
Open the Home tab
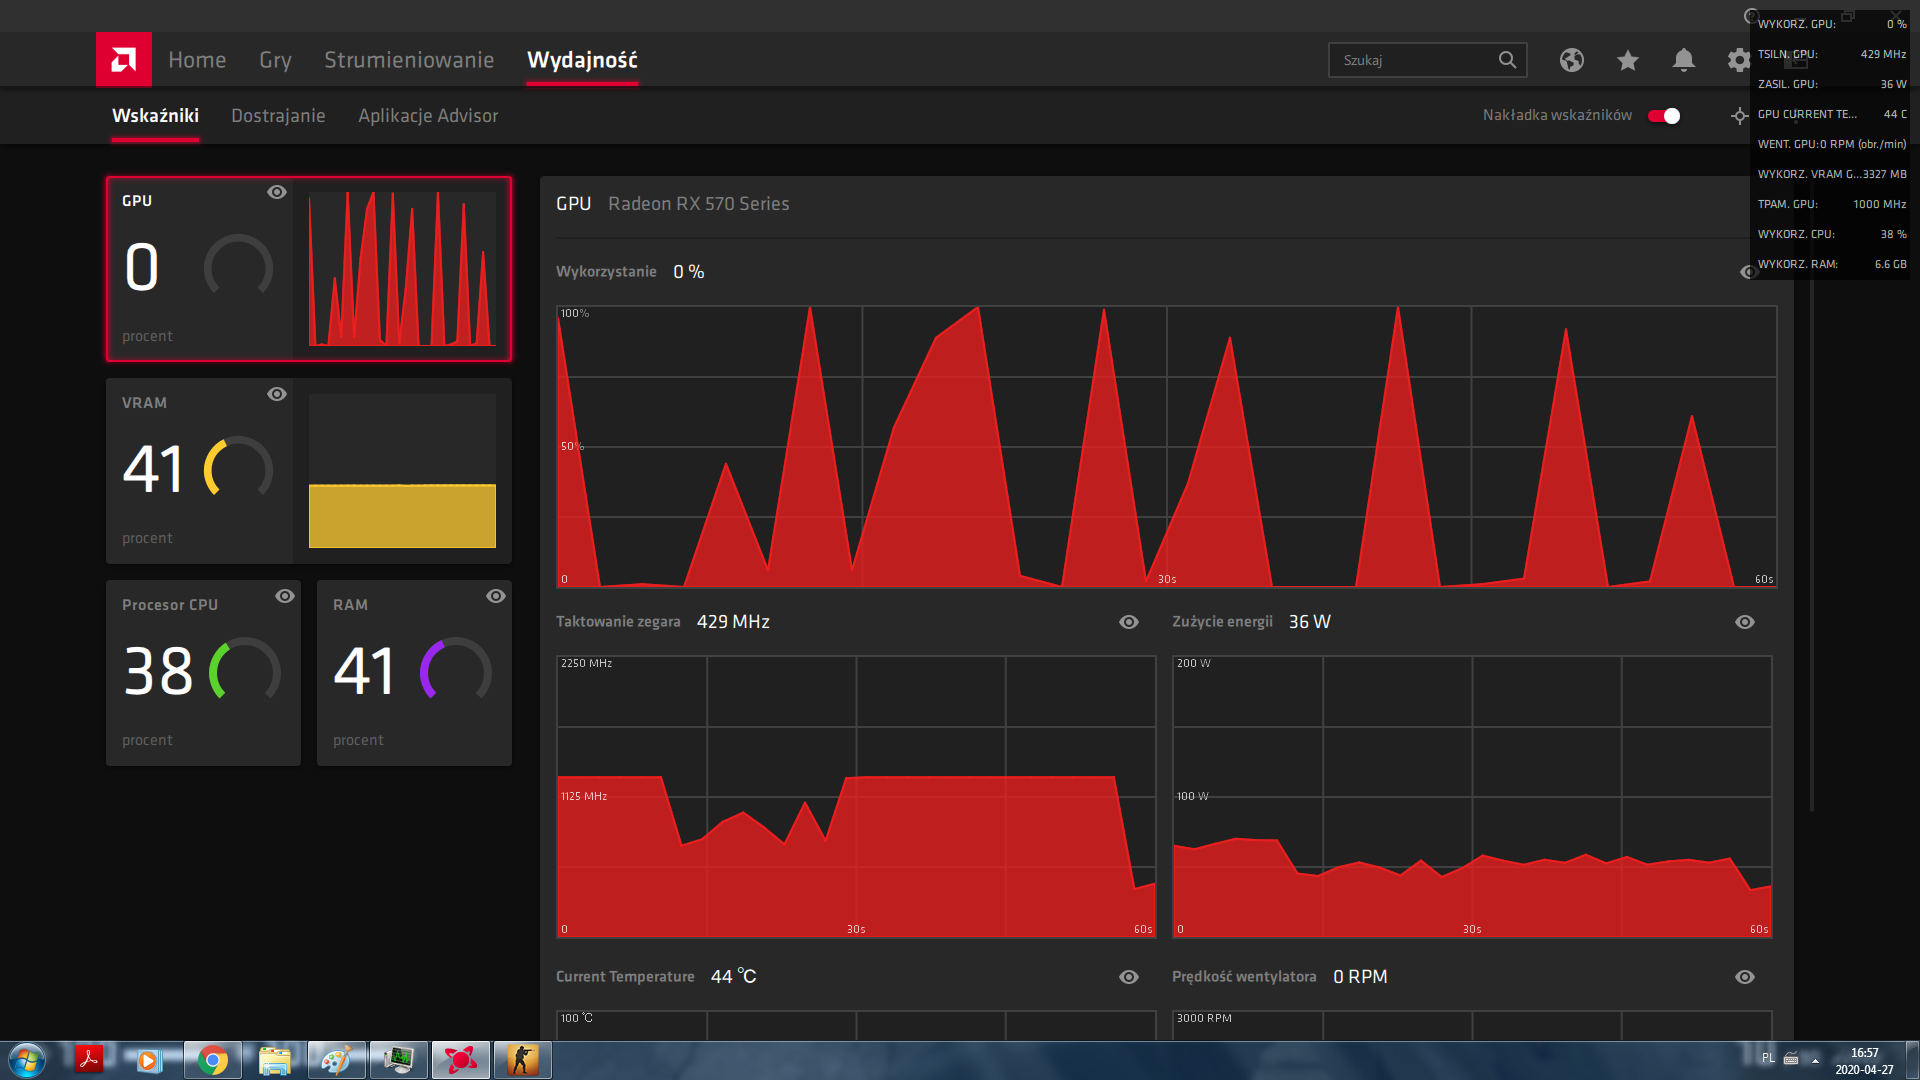tap(197, 60)
